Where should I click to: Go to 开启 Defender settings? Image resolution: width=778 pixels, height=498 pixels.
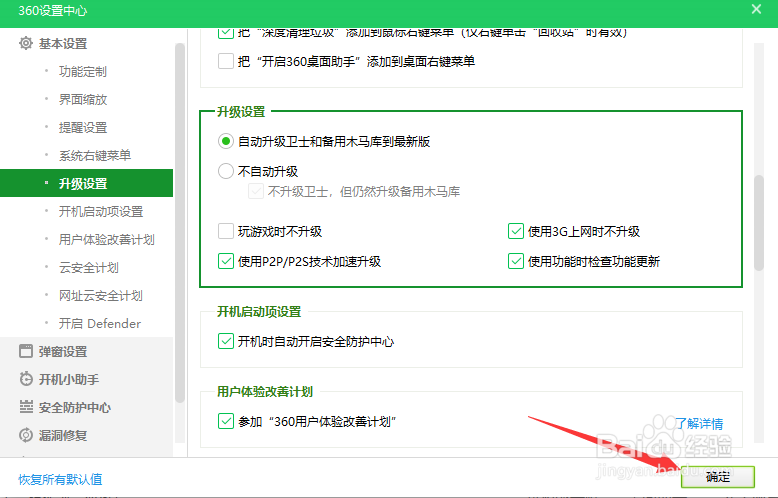[x=100, y=323]
